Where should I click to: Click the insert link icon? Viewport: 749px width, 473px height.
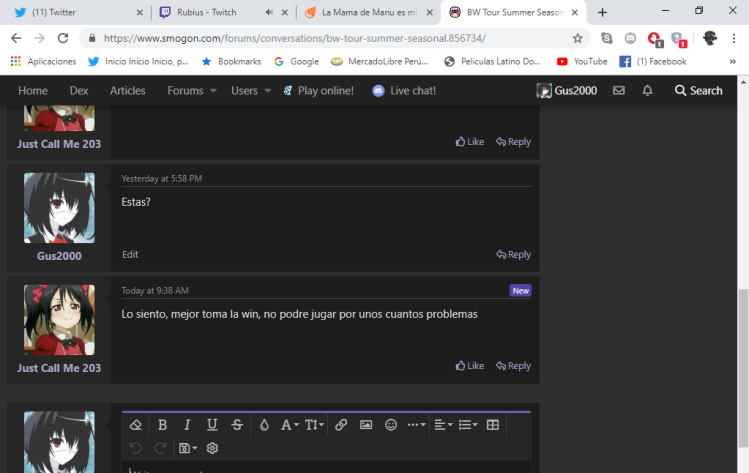(x=341, y=425)
